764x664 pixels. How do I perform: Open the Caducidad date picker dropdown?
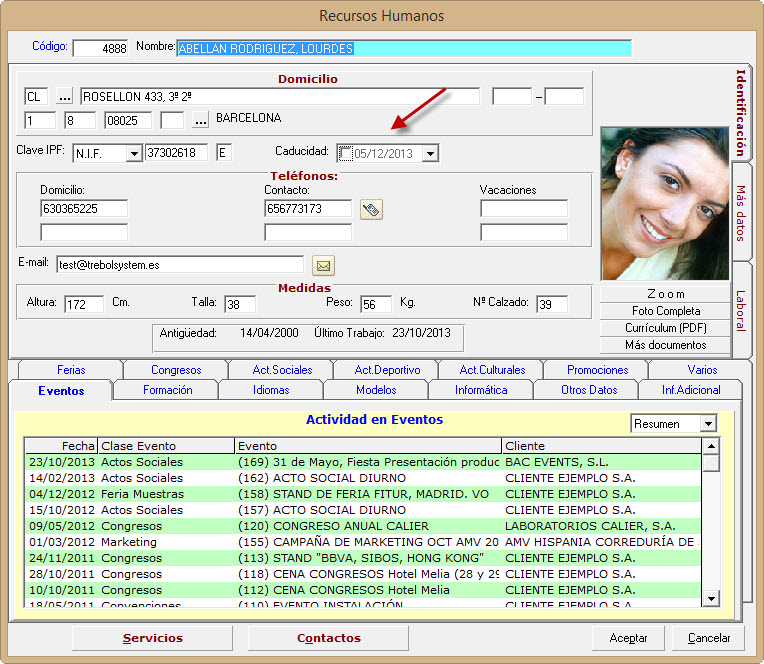tap(430, 153)
